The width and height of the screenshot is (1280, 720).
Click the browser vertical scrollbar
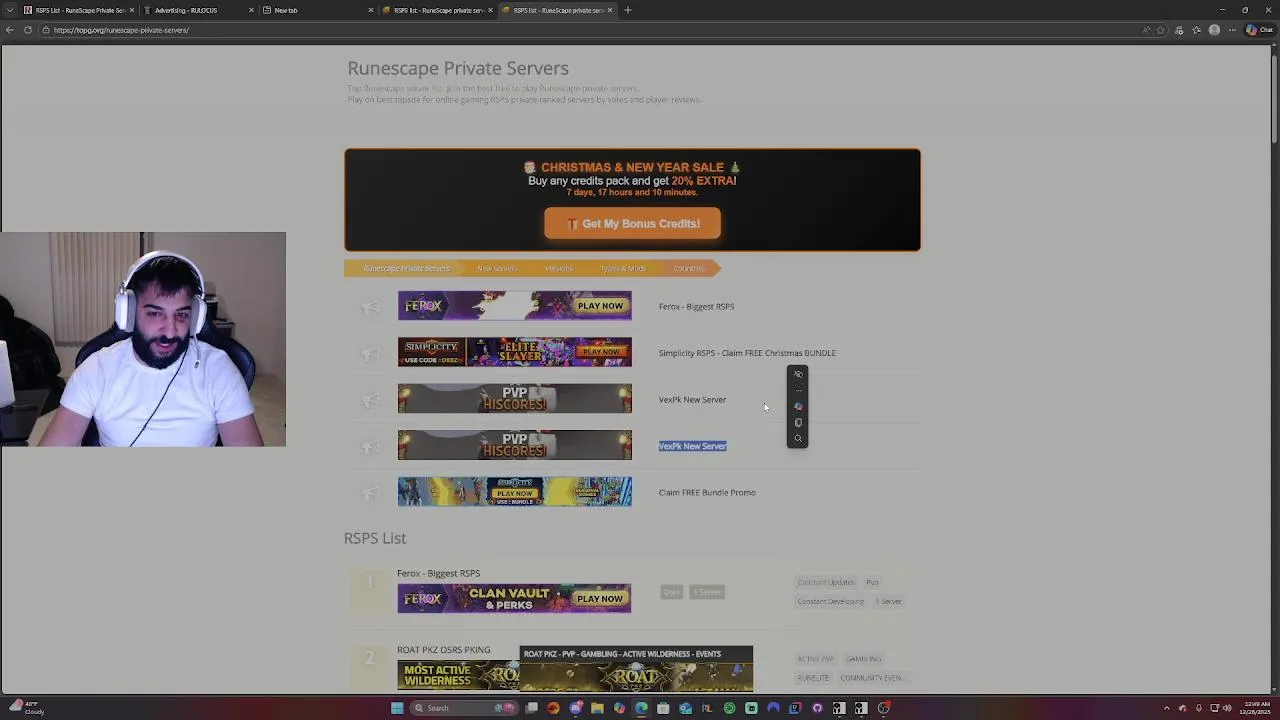click(x=1275, y=100)
